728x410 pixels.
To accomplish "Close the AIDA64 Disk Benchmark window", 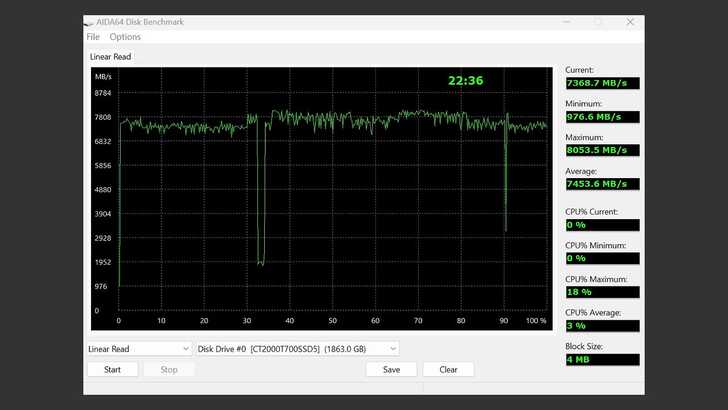I will (x=629, y=22).
